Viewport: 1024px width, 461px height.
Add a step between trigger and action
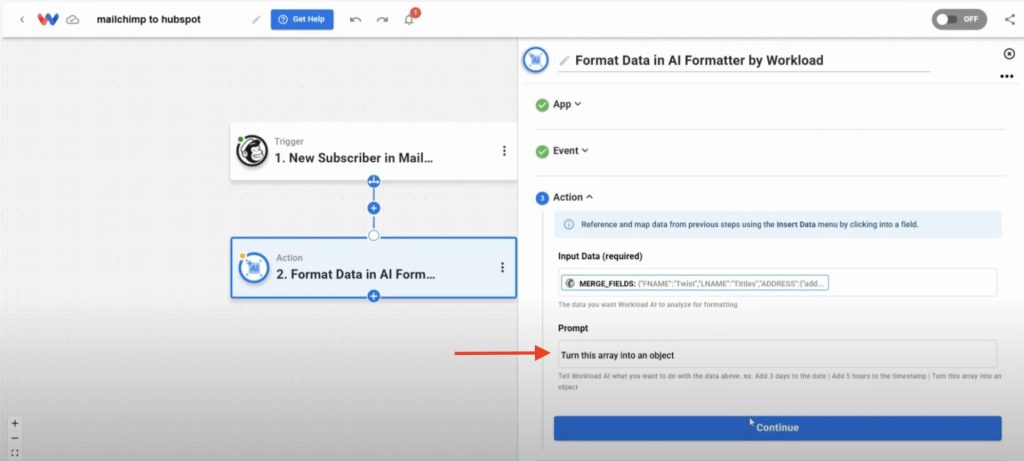(374, 208)
